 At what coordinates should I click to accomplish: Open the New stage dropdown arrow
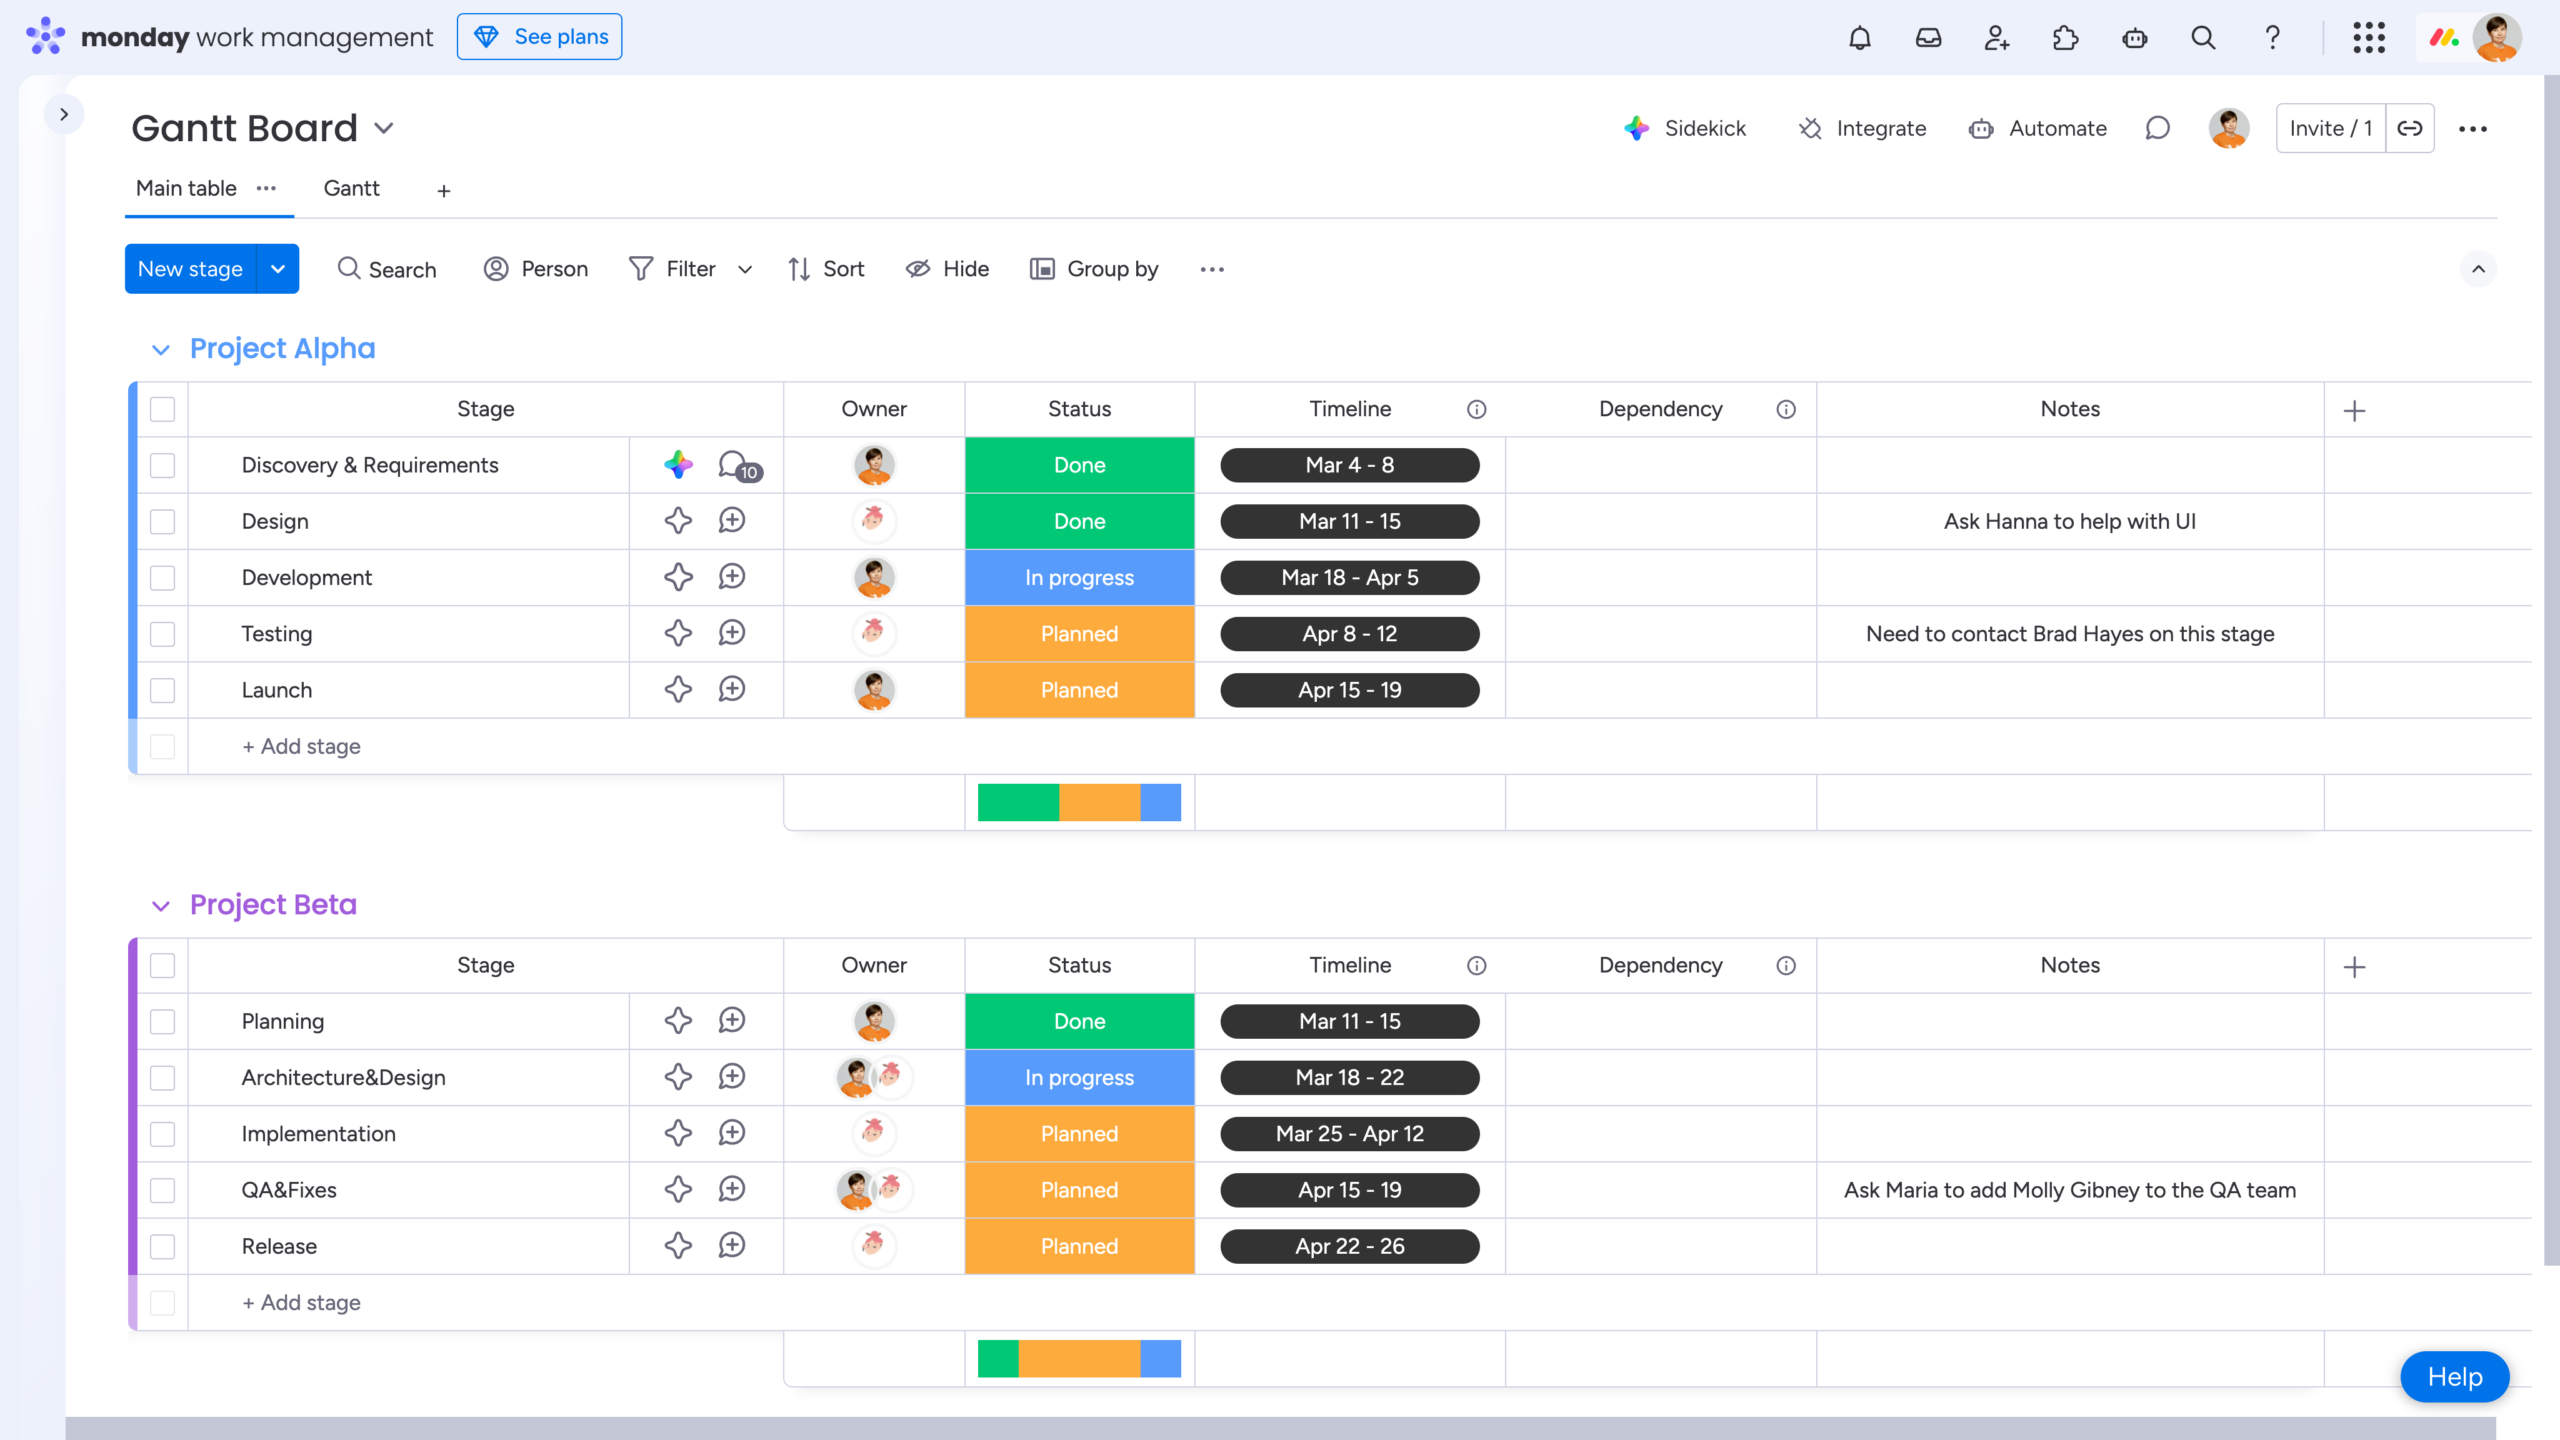click(278, 268)
